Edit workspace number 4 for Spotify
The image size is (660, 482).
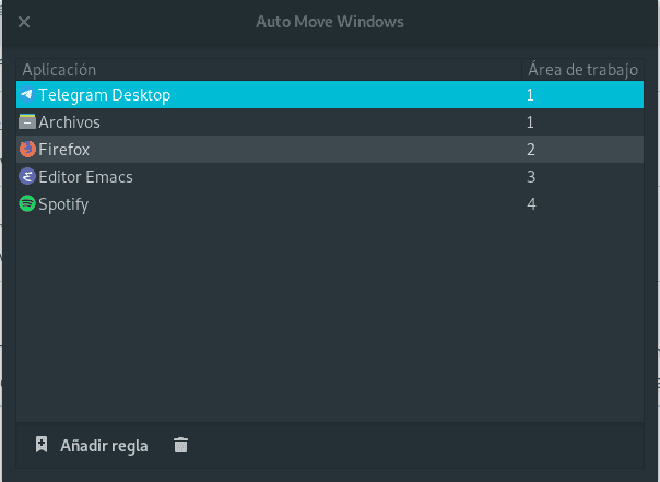coord(531,204)
